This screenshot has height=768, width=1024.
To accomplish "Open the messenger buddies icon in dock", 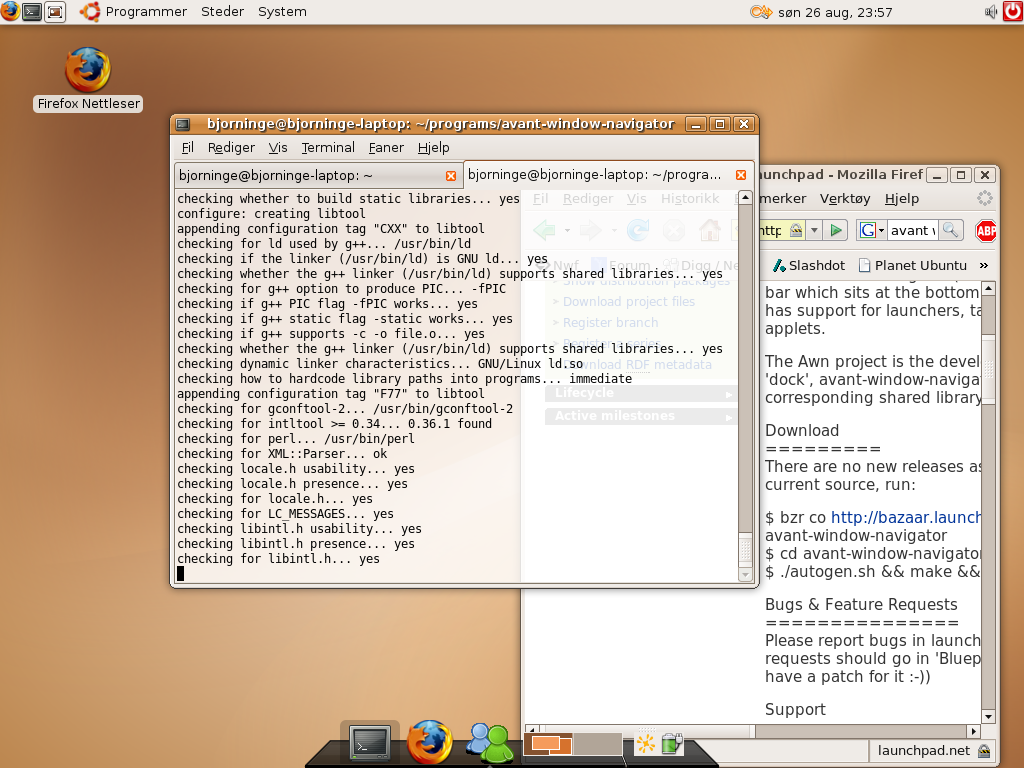I will (x=489, y=743).
